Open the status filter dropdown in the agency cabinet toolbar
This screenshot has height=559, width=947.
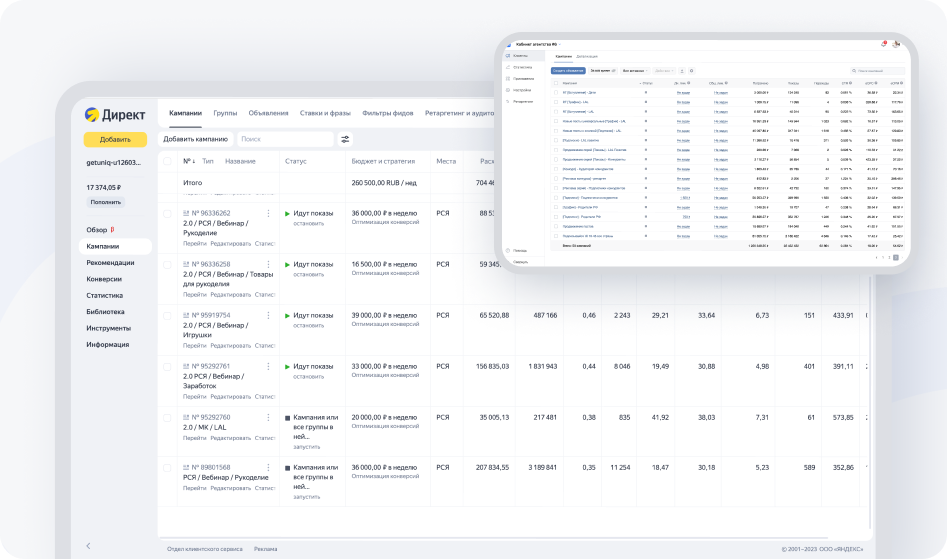(x=635, y=71)
